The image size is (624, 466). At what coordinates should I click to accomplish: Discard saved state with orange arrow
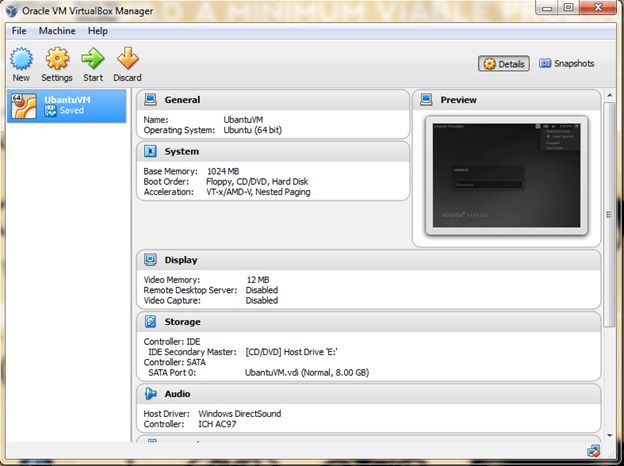(128, 59)
